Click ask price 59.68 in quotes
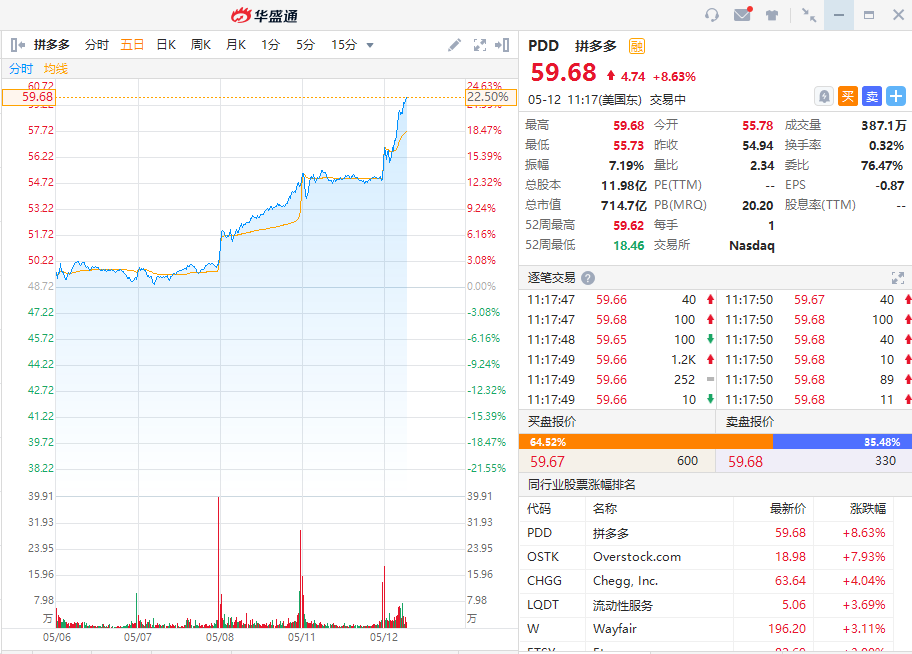This screenshot has width=912, height=654. [745, 461]
